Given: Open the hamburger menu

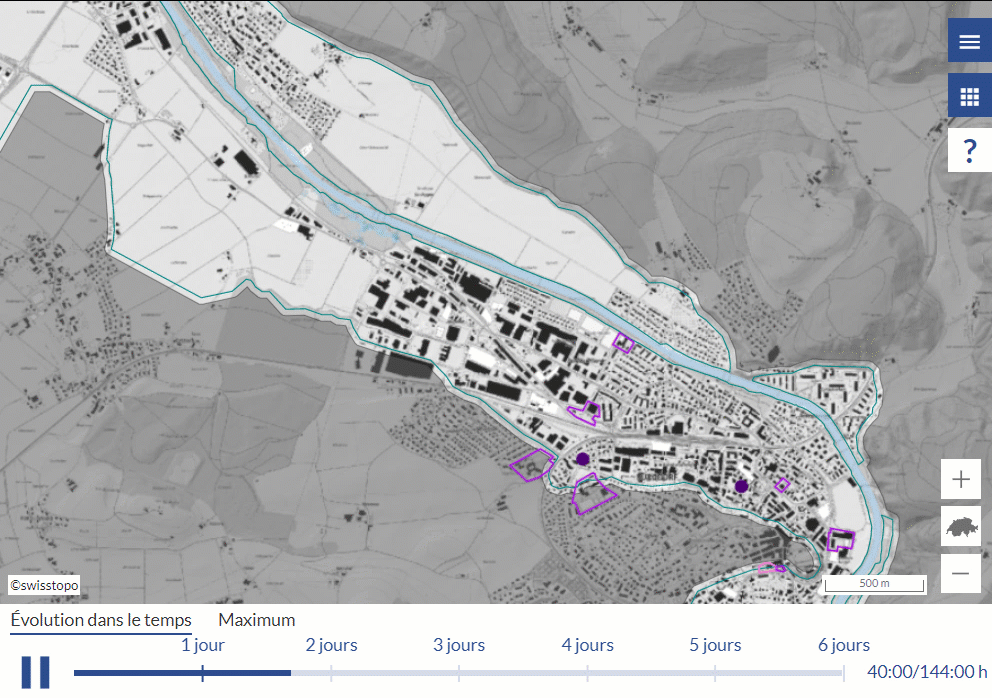Looking at the screenshot, I should pyautogui.click(x=969, y=41).
